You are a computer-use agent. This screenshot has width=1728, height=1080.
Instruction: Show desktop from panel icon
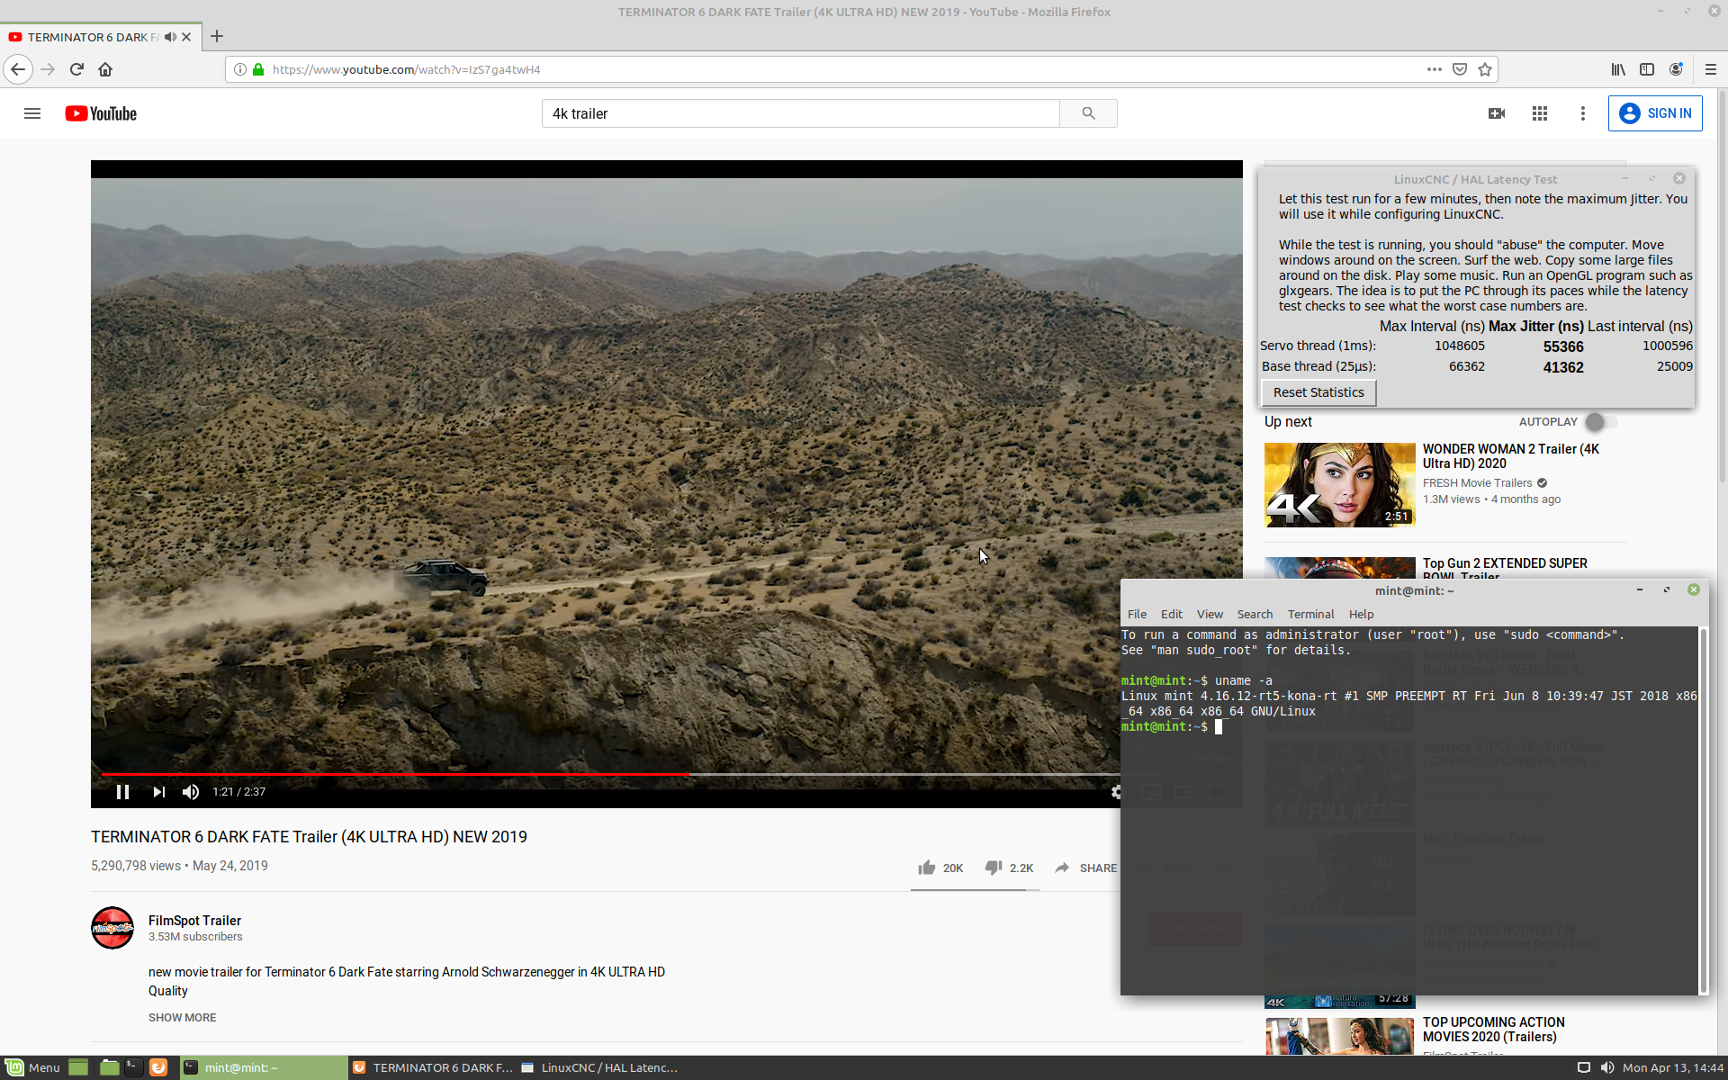point(78,1068)
